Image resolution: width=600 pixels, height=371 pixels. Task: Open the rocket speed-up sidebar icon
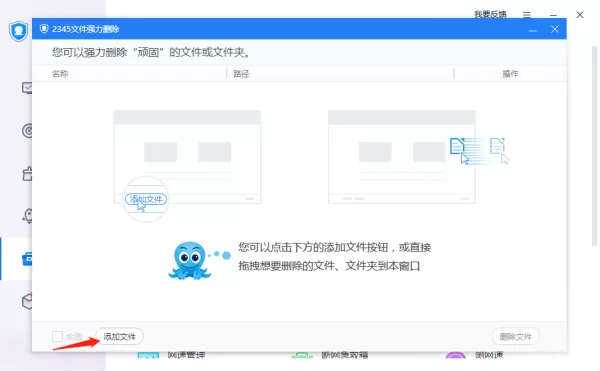click(28, 216)
